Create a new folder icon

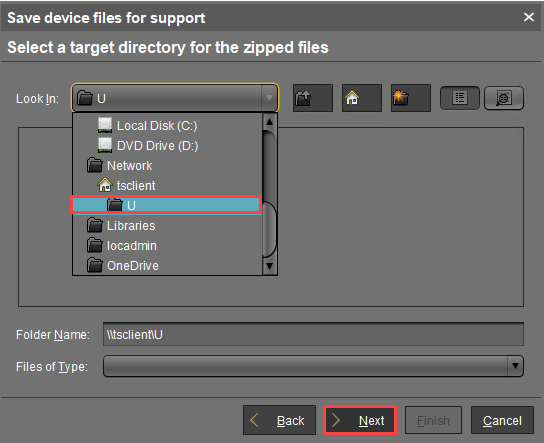point(410,98)
